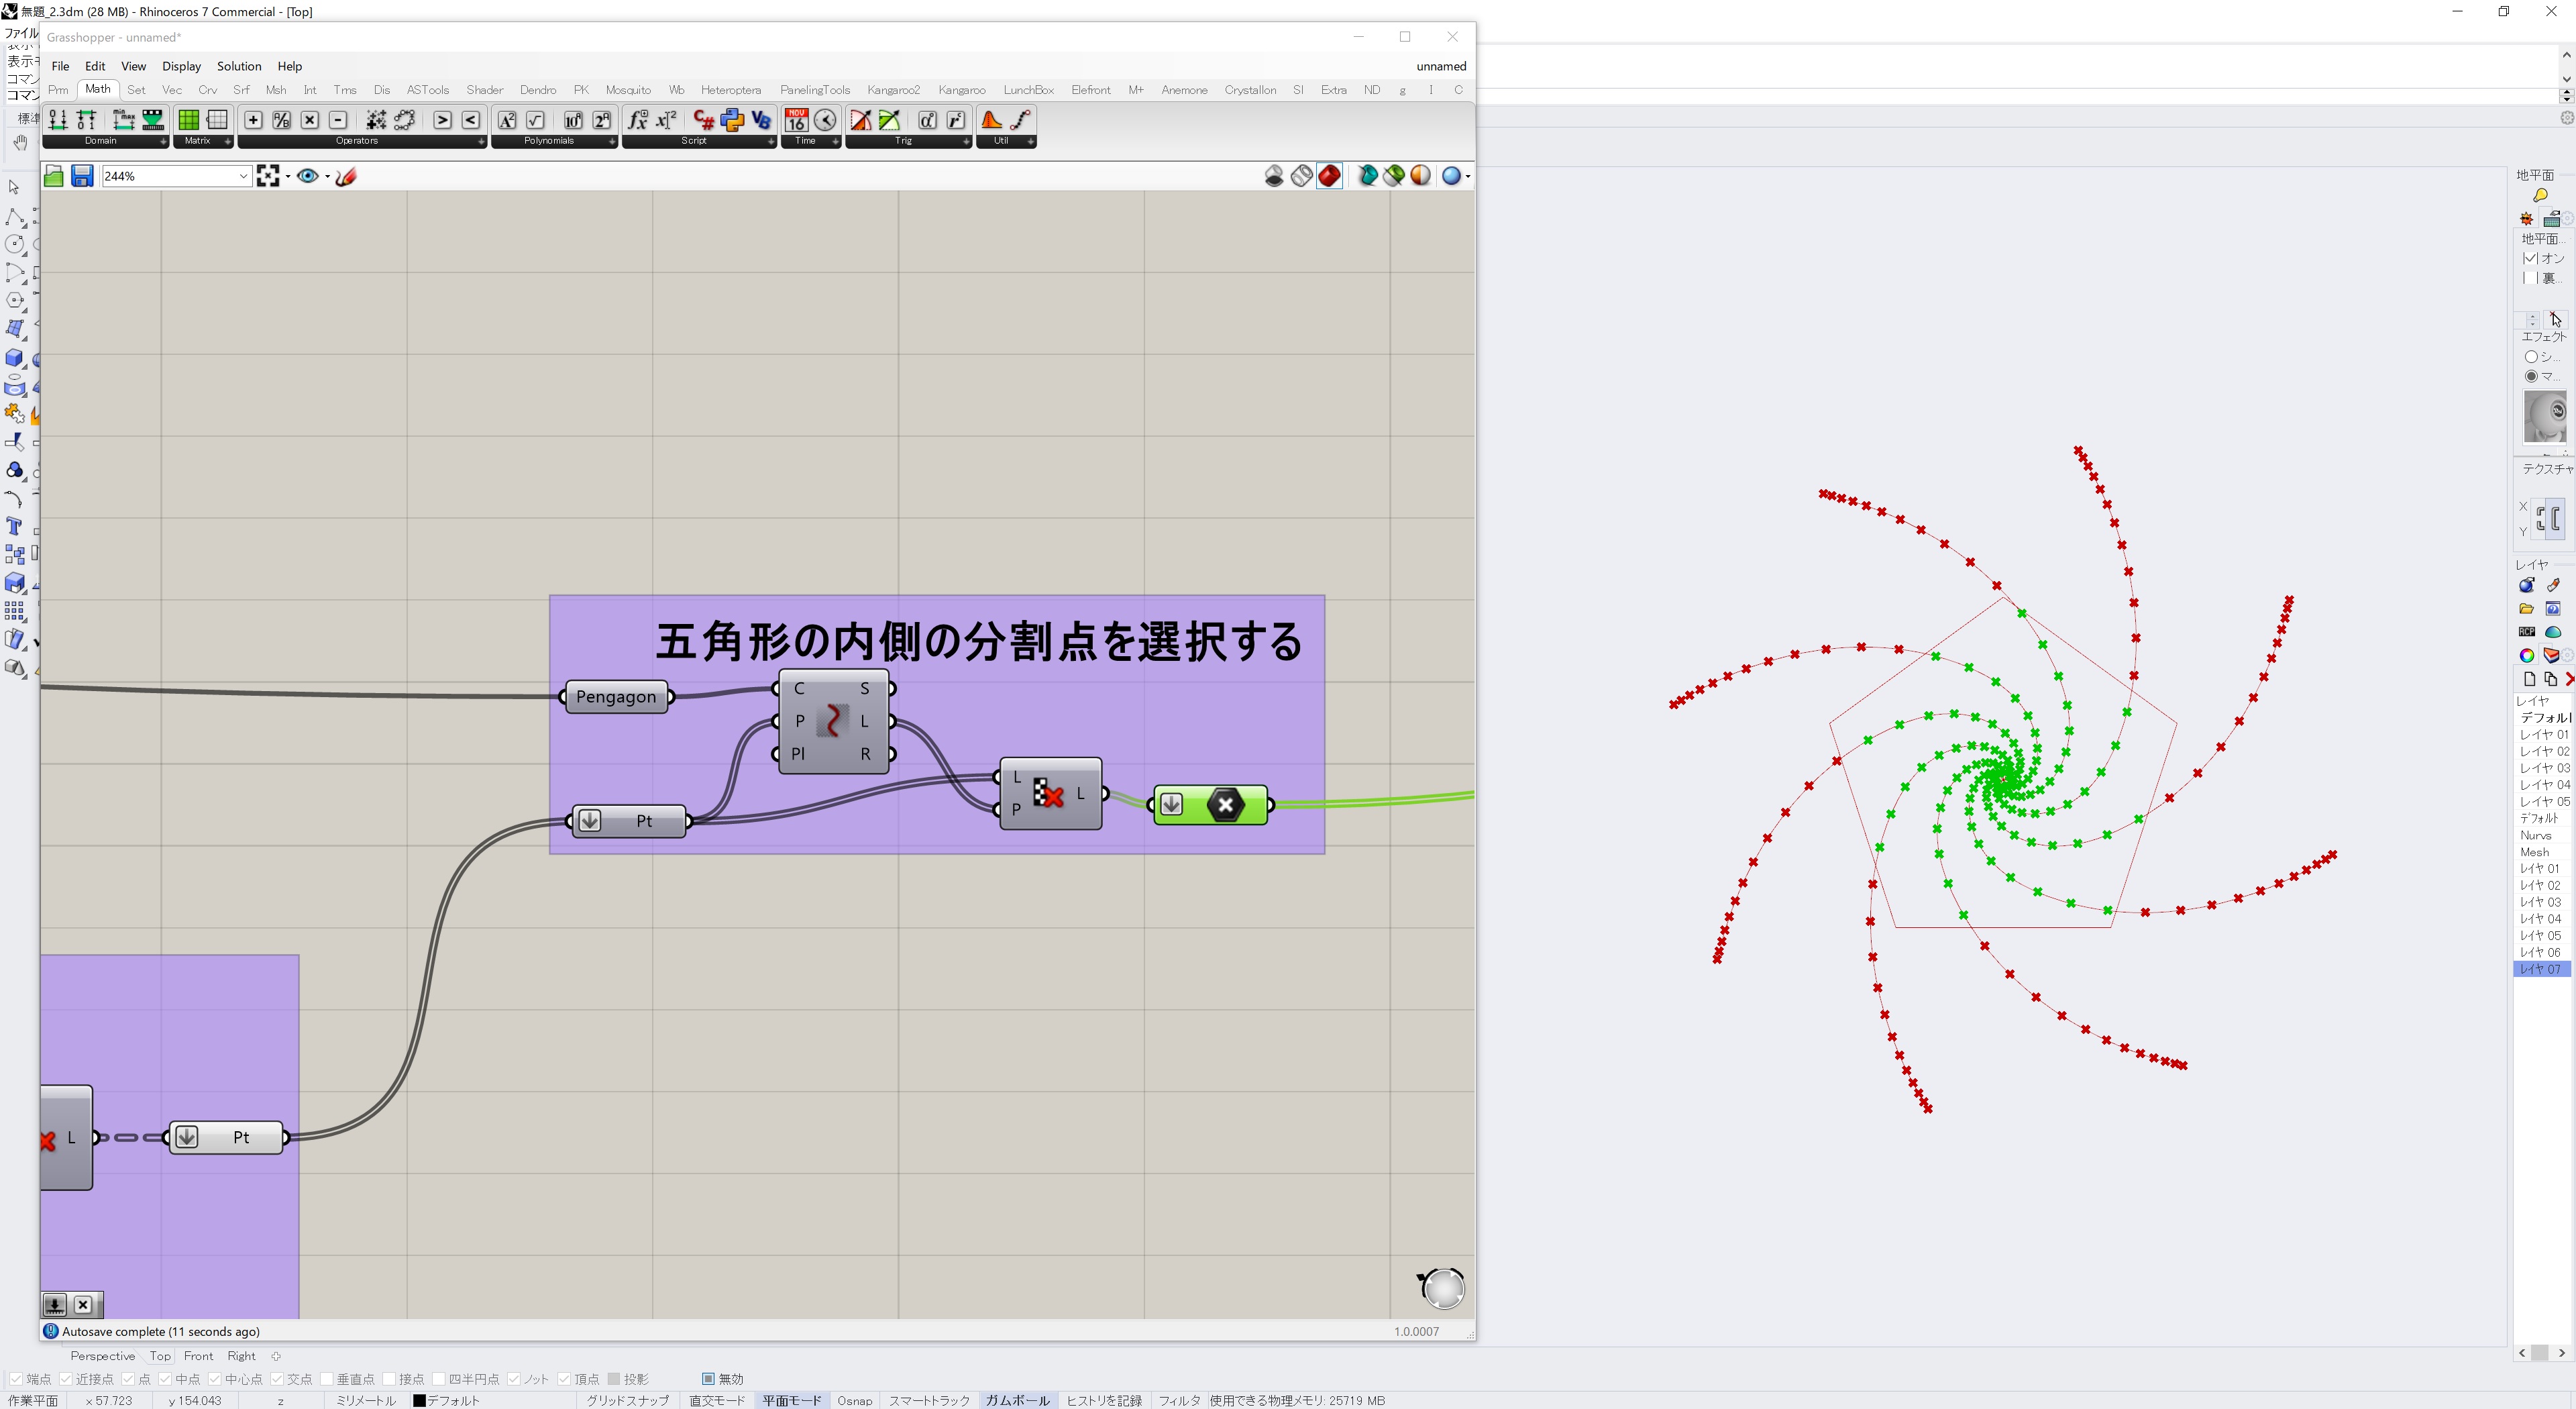This screenshot has width=2576, height=1409.
Task: Open the Solution menu
Action: pos(239,66)
